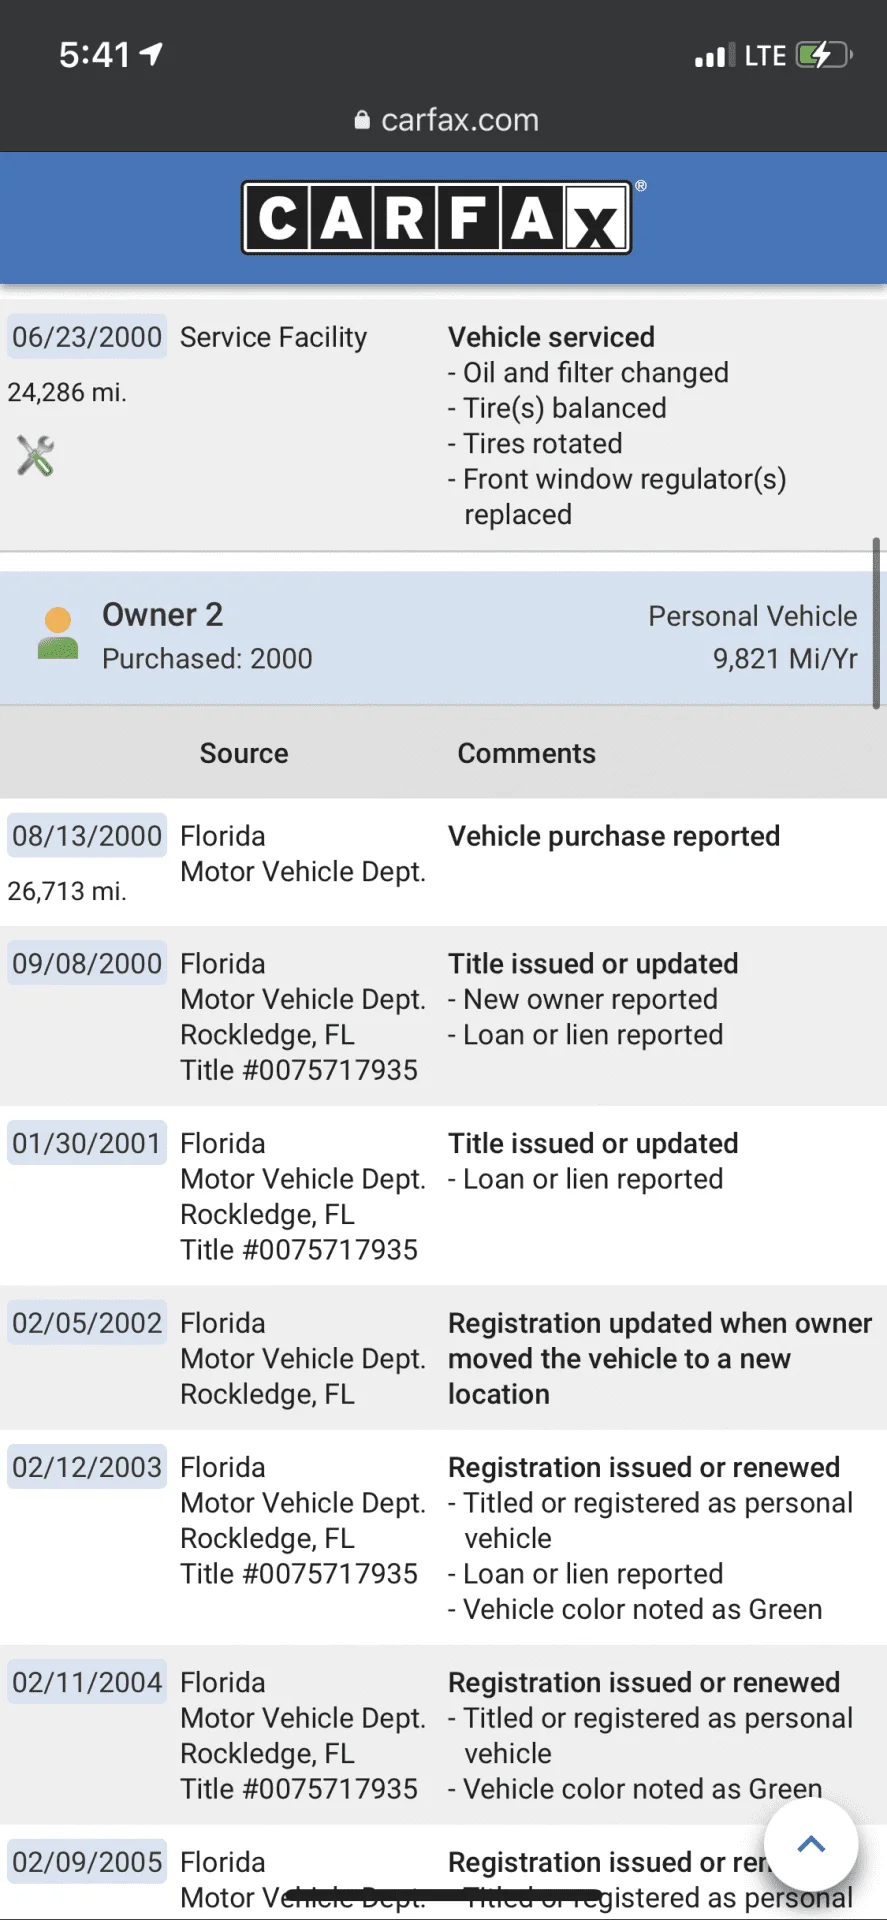Select the 02/05/2002 date entry
The height and width of the screenshot is (1920, 887).
pos(87,1323)
